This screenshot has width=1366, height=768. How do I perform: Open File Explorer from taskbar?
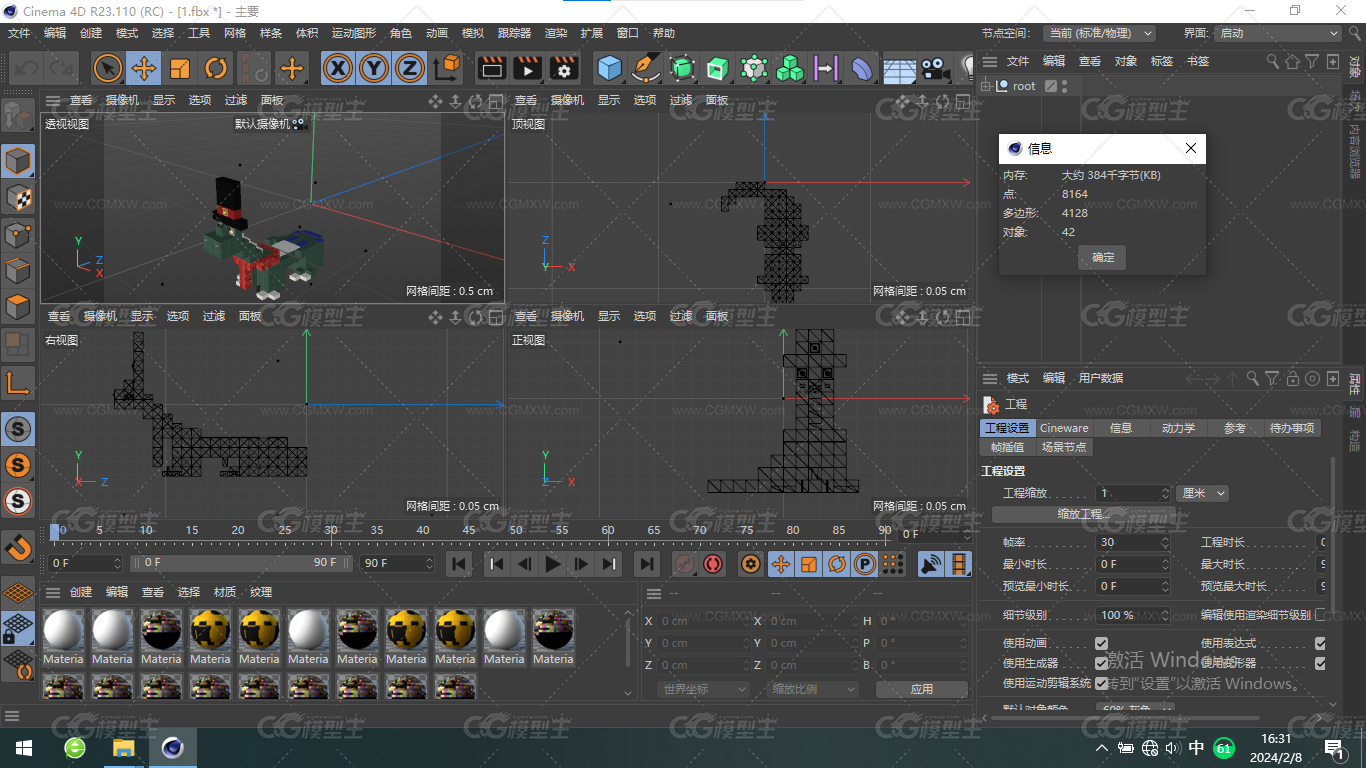tap(123, 748)
